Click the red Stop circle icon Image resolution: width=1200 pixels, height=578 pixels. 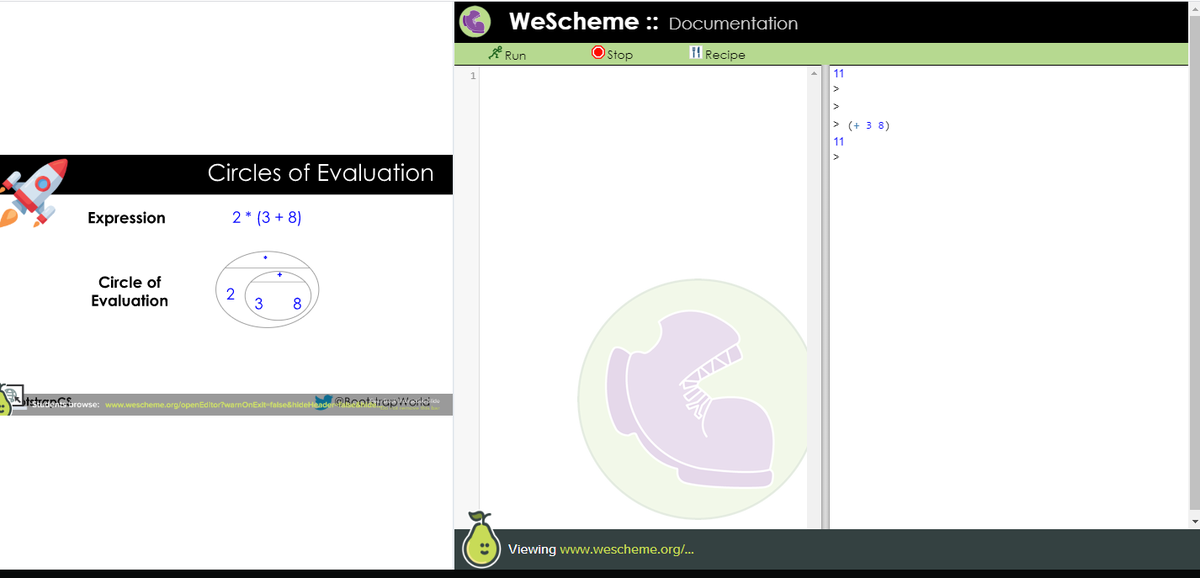tap(598, 54)
